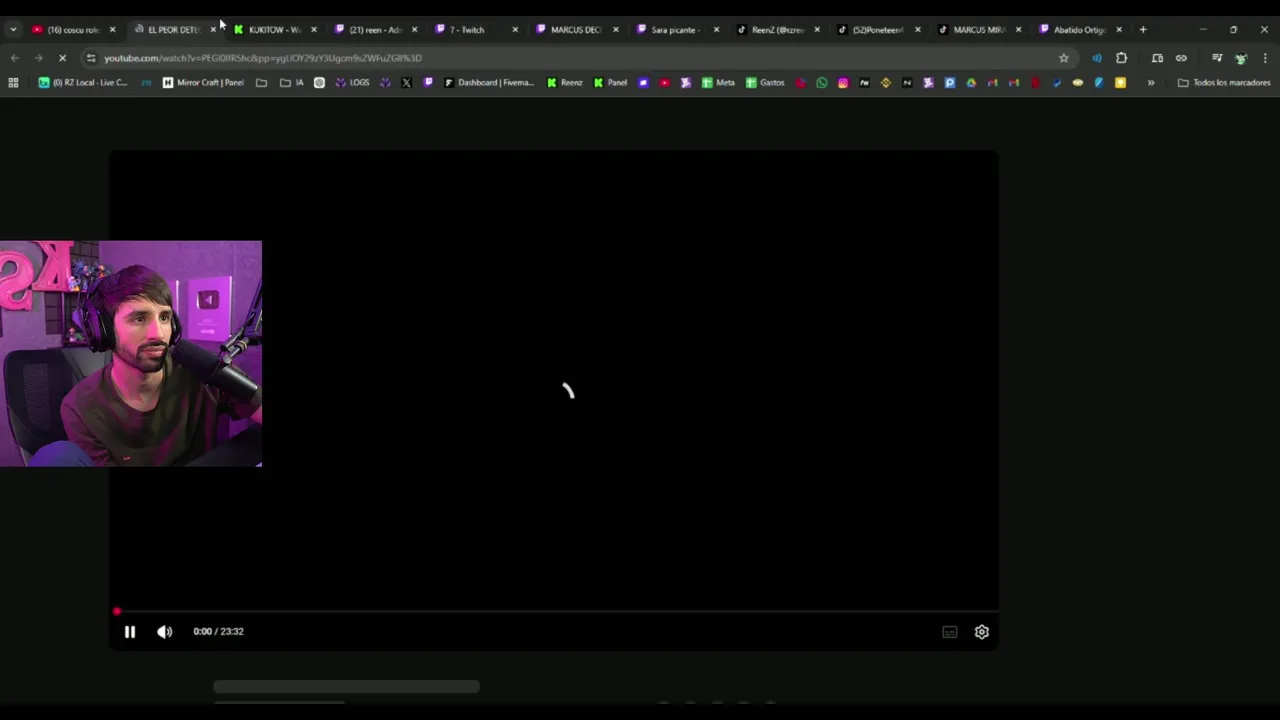Open a new browser tab

click(1143, 30)
